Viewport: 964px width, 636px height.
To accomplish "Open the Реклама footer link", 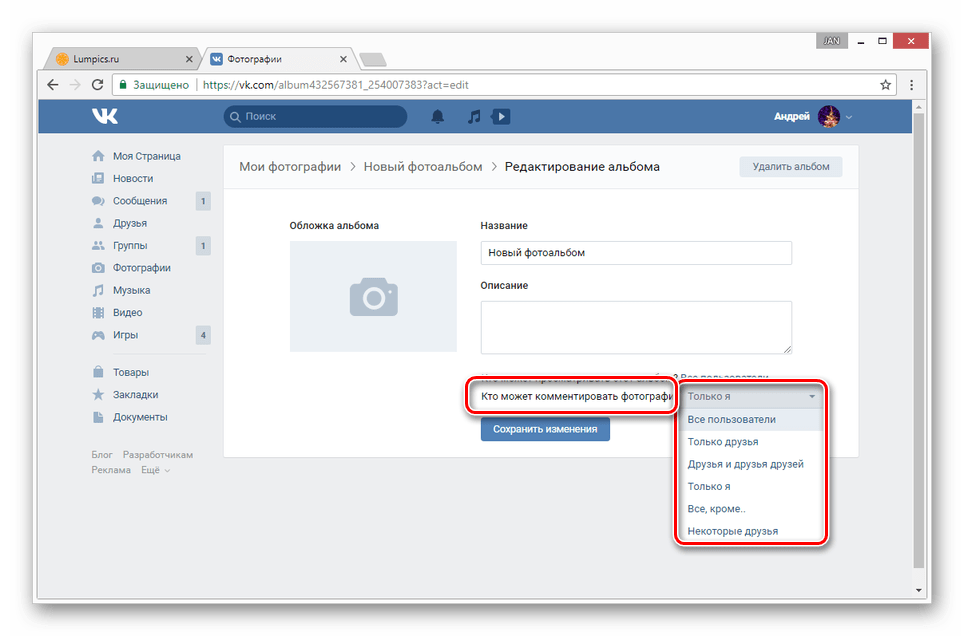I will click(x=111, y=470).
